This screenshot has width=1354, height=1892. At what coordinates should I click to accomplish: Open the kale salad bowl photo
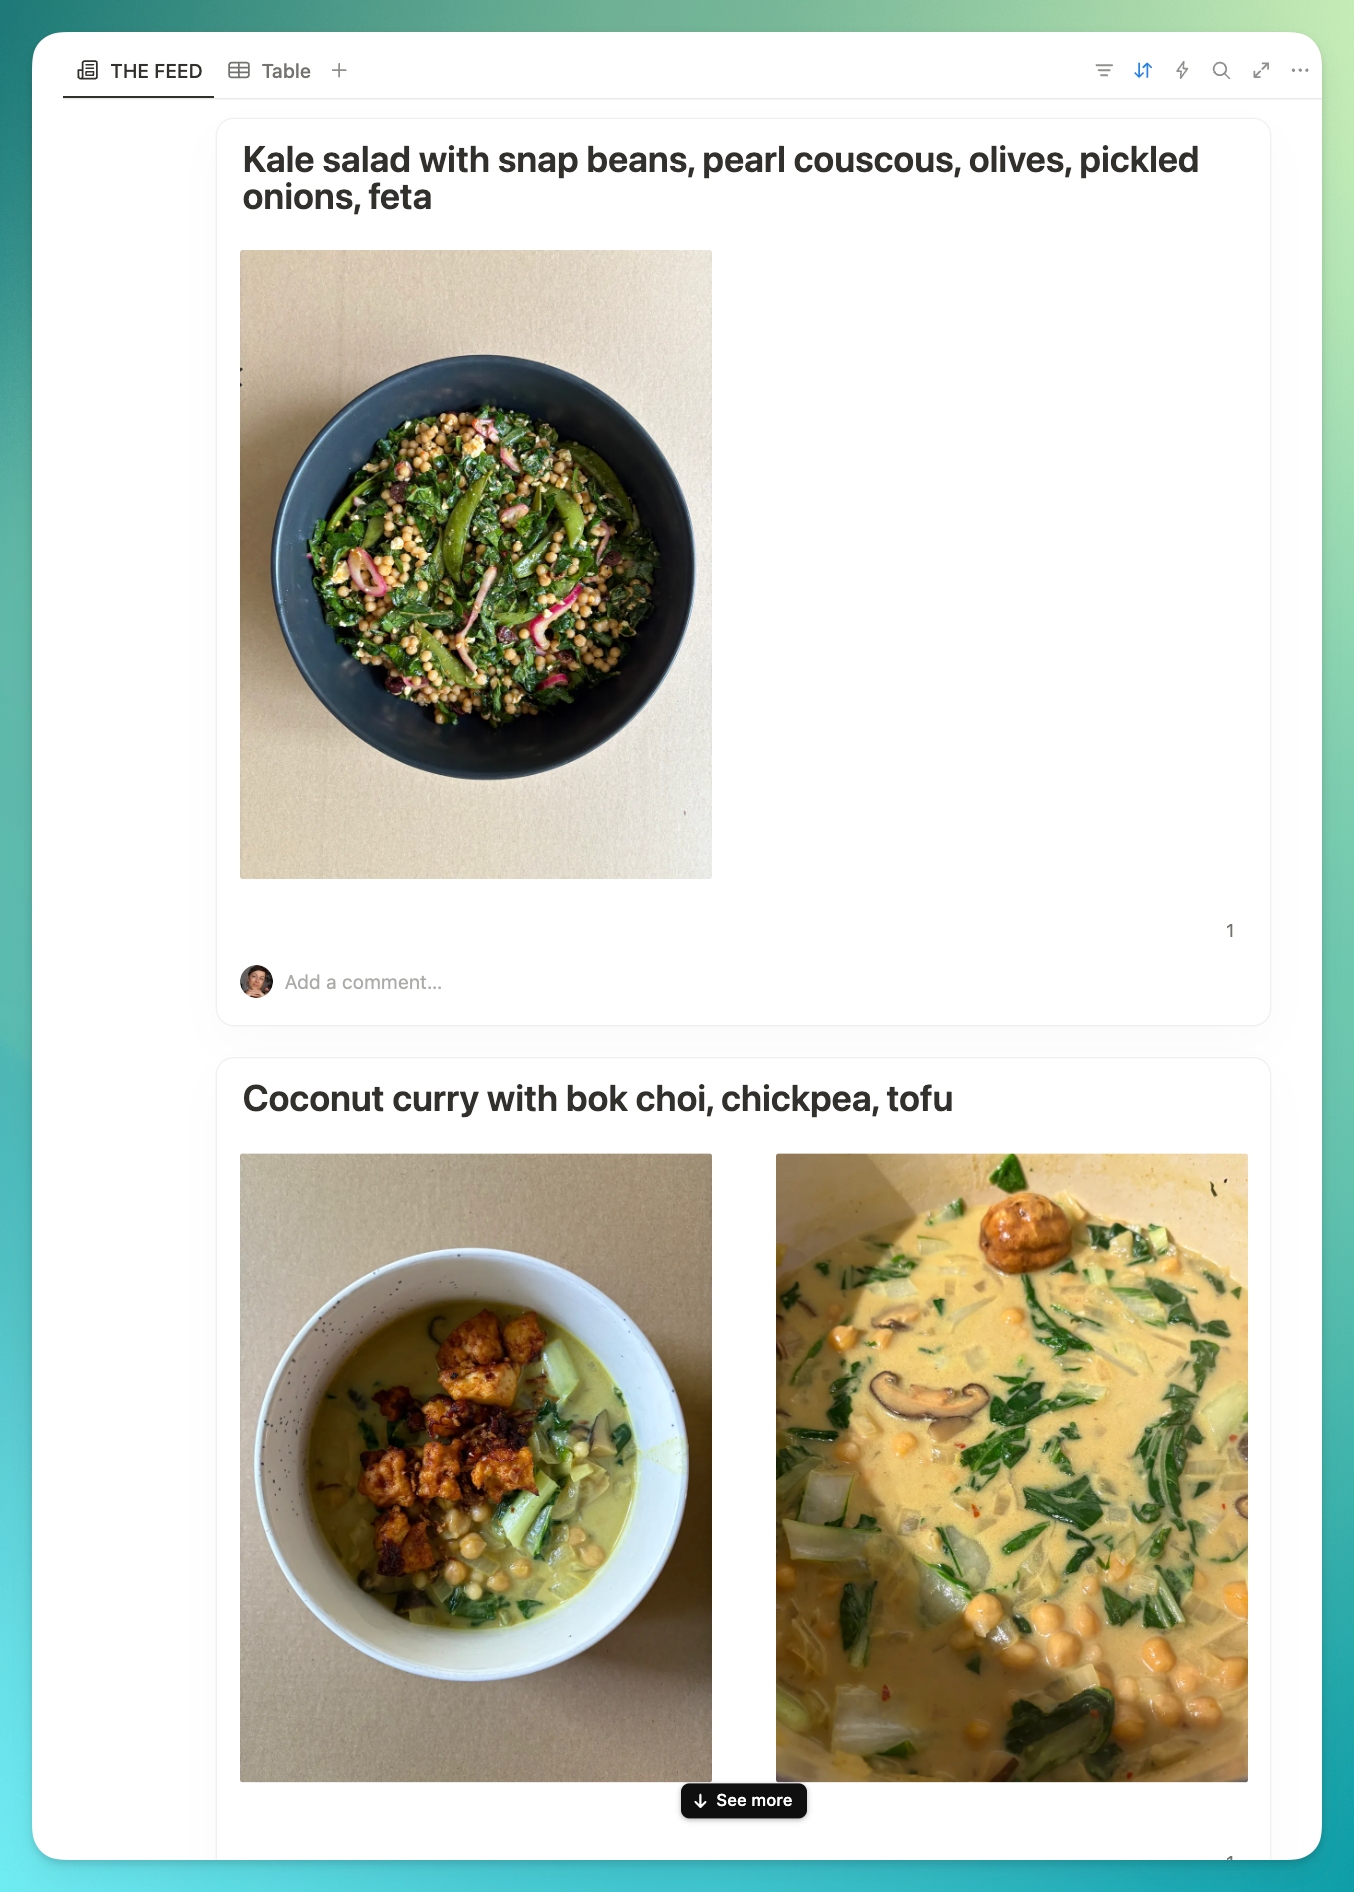[x=476, y=564]
